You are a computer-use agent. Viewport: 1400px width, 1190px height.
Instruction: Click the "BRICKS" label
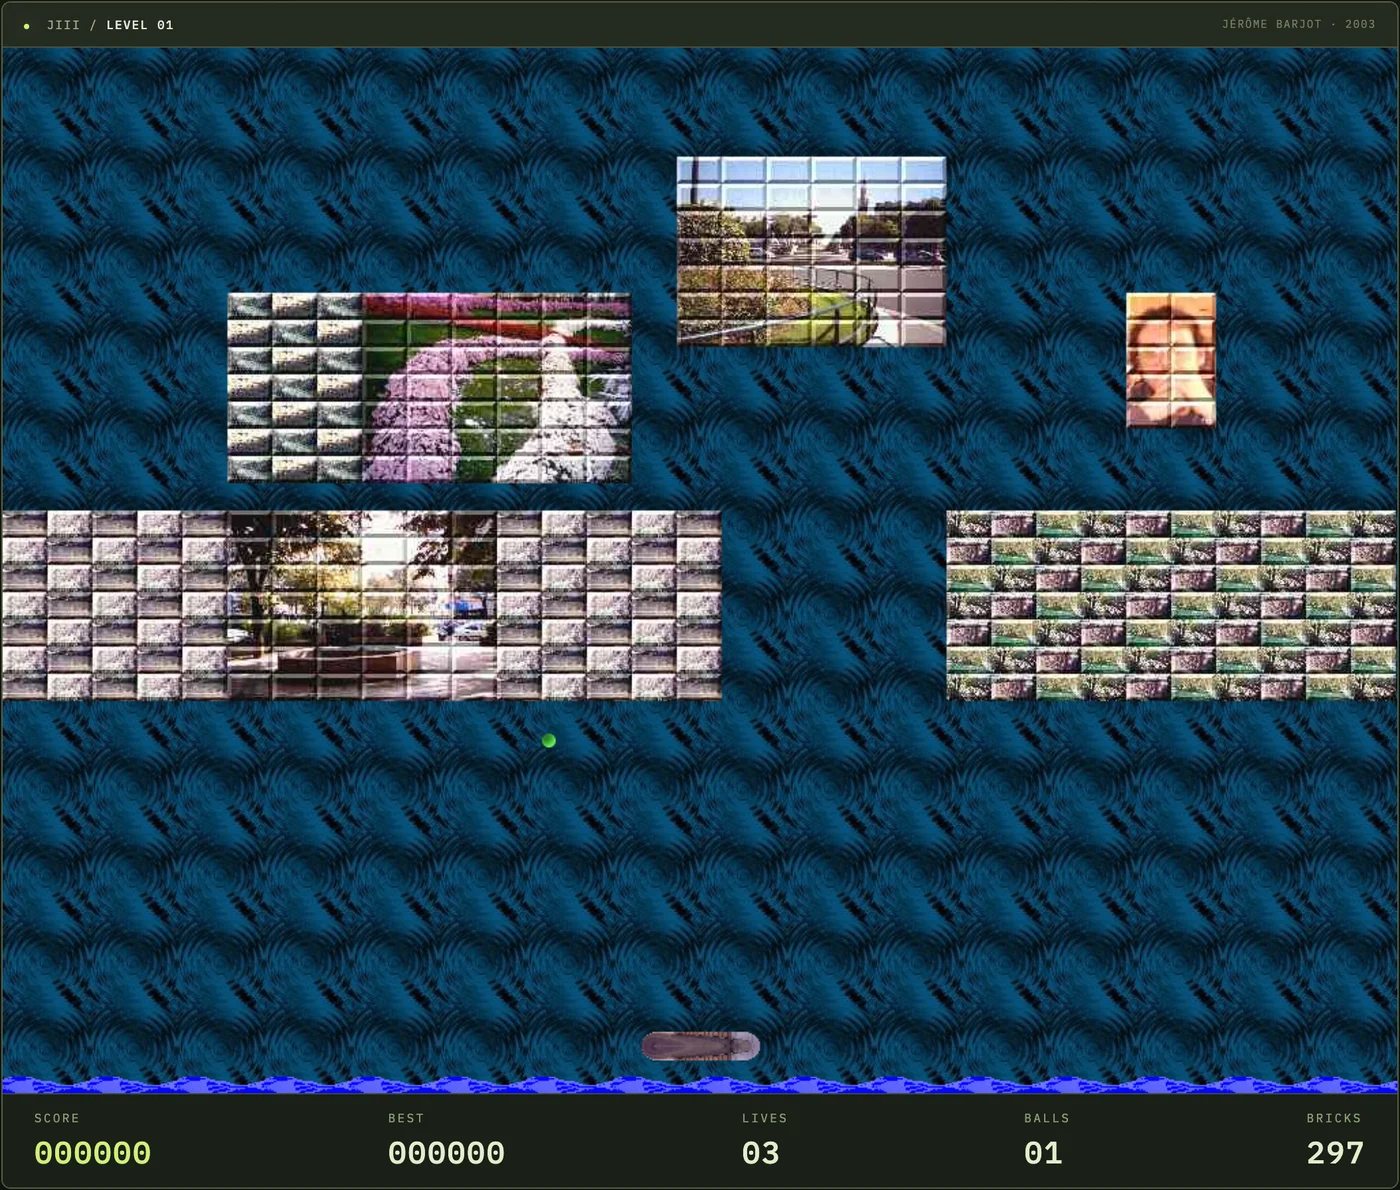click(x=1334, y=1118)
